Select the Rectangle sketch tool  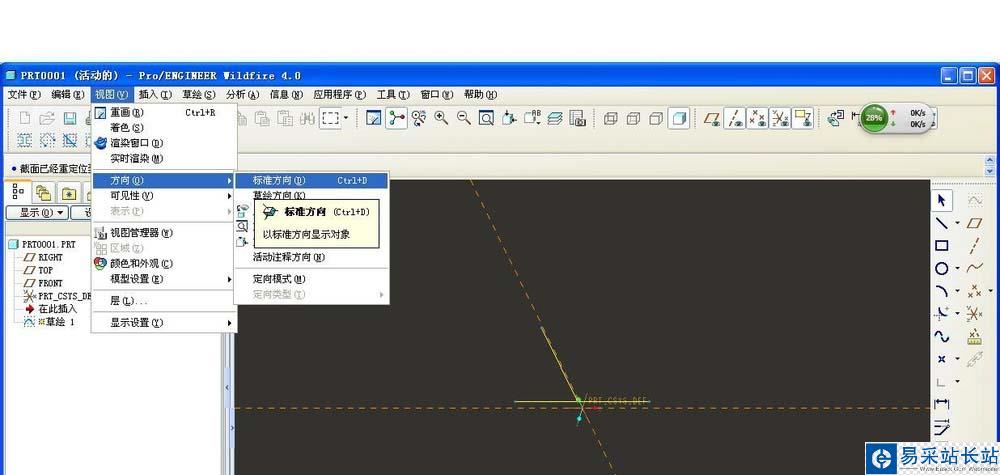tap(941, 245)
